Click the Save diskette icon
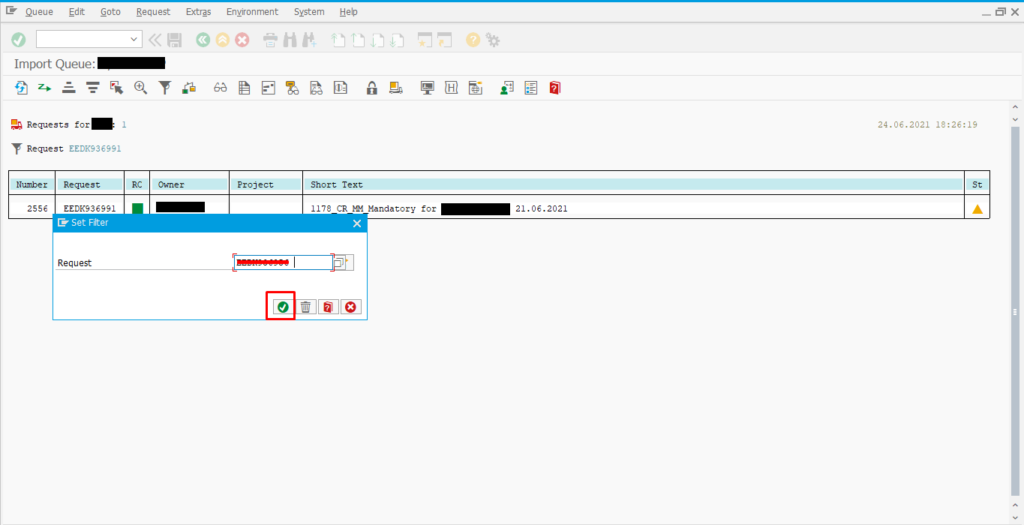Viewport: 1024px width, 525px height. (174, 40)
